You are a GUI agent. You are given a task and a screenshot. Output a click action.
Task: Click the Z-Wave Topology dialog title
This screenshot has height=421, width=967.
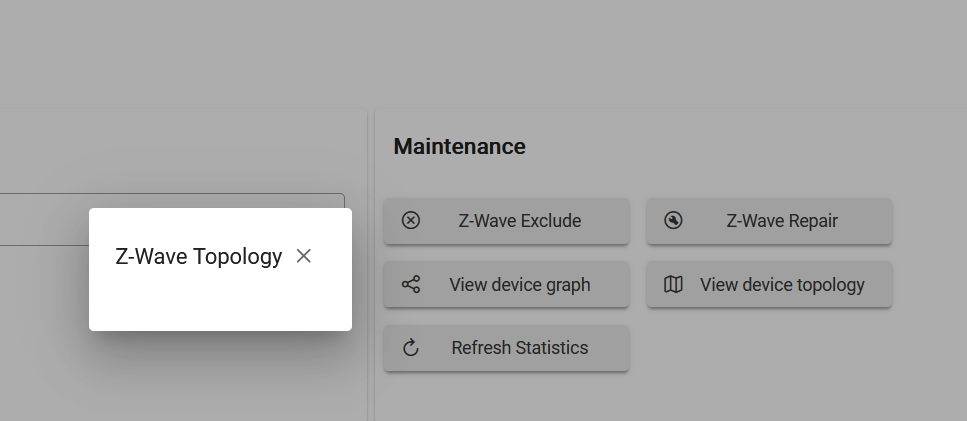[x=199, y=256]
